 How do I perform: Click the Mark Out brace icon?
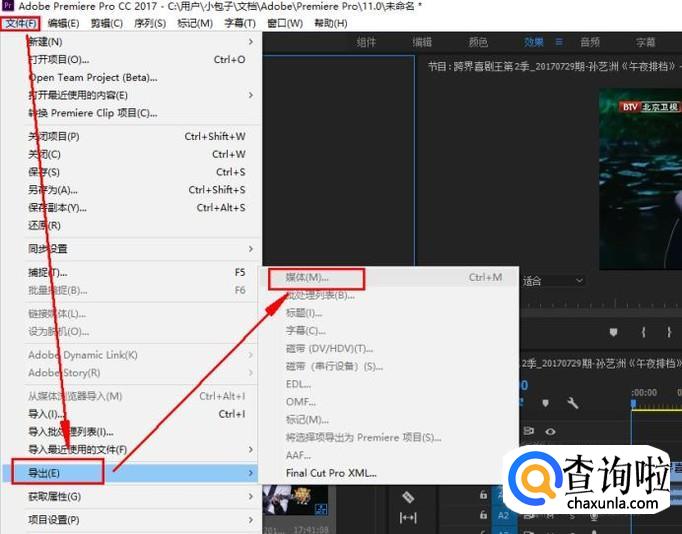point(669,333)
